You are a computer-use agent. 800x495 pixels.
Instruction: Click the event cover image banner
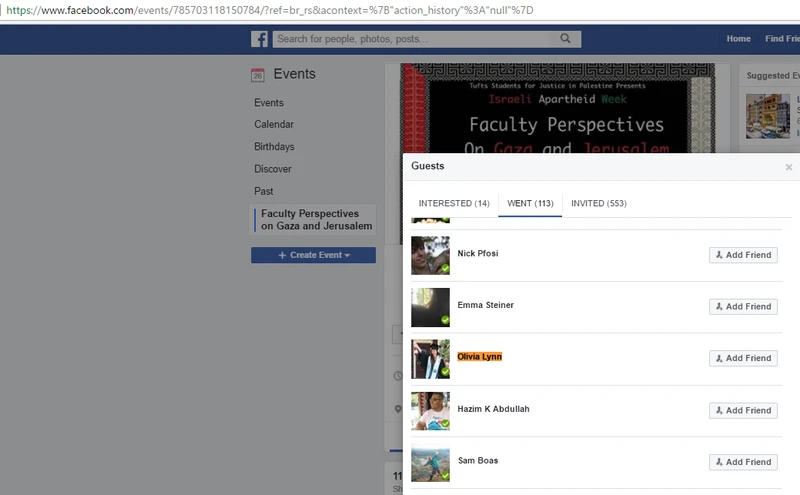coord(557,108)
